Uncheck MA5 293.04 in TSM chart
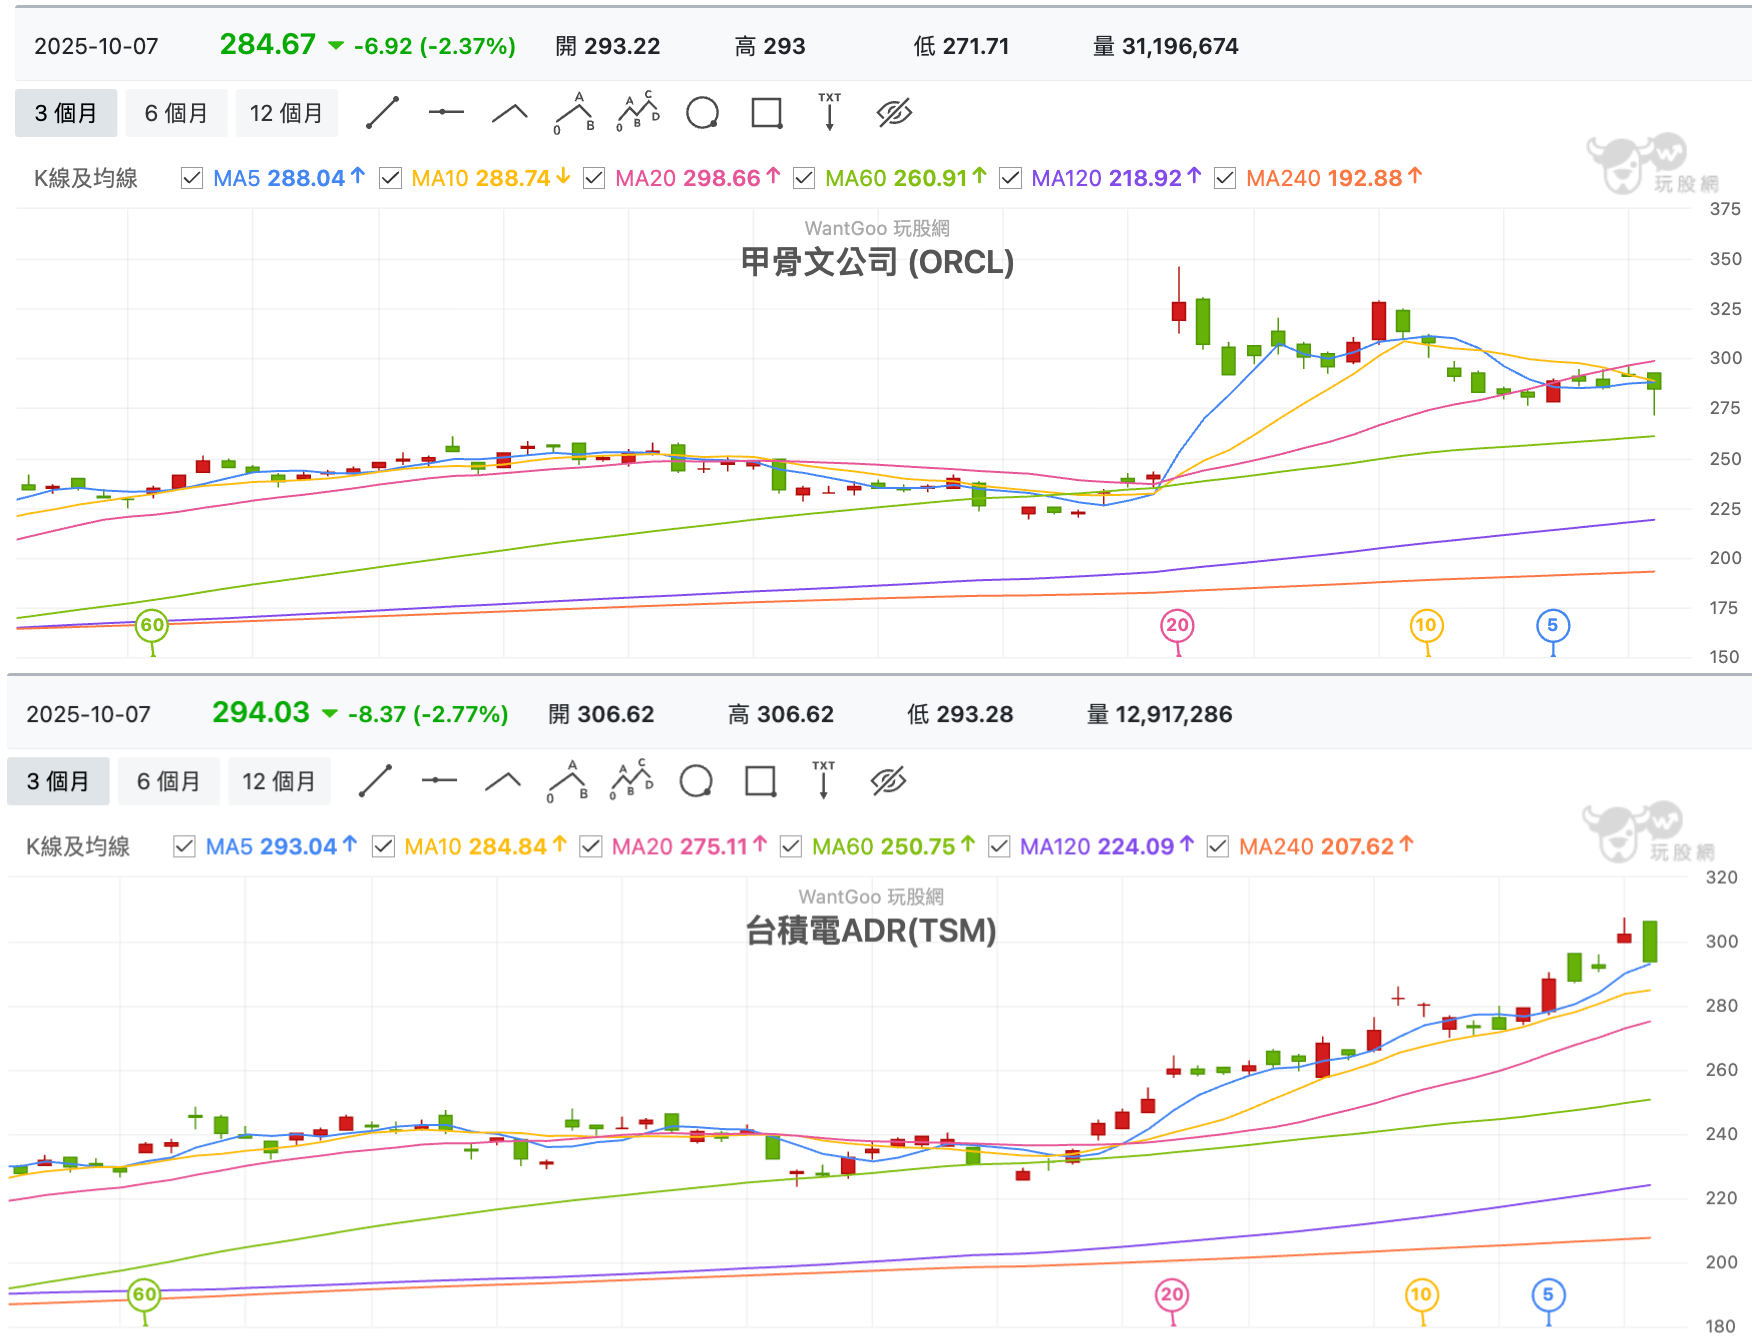The width and height of the screenshot is (1752, 1339). tap(184, 846)
